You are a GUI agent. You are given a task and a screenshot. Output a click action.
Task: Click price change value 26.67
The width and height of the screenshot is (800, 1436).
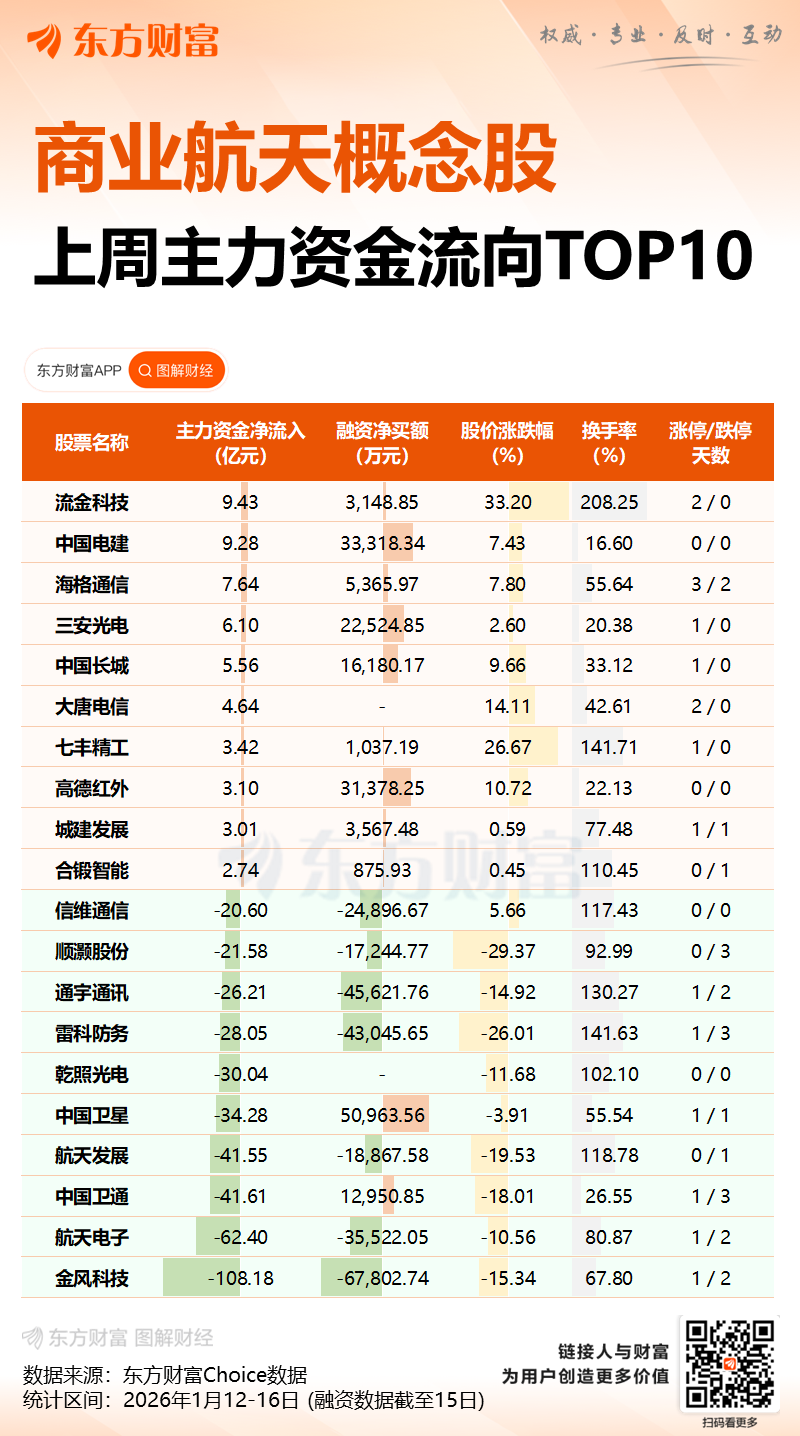tap(508, 747)
